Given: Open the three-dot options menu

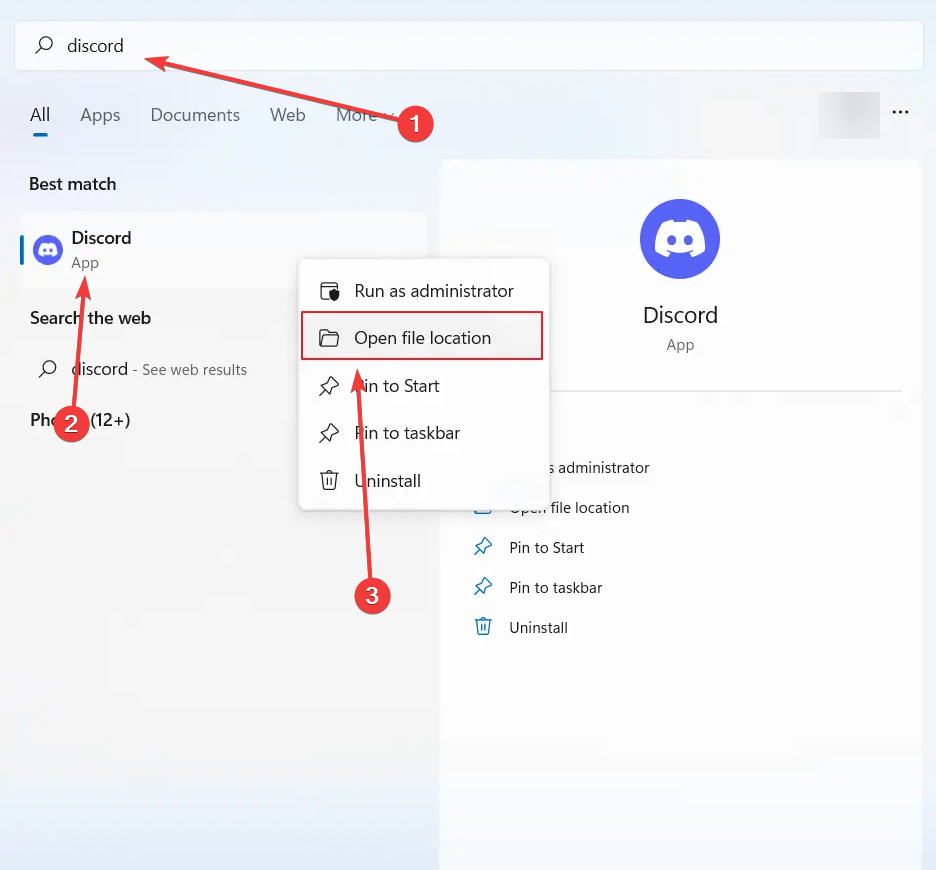Looking at the screenshot, I should point(900,112).
